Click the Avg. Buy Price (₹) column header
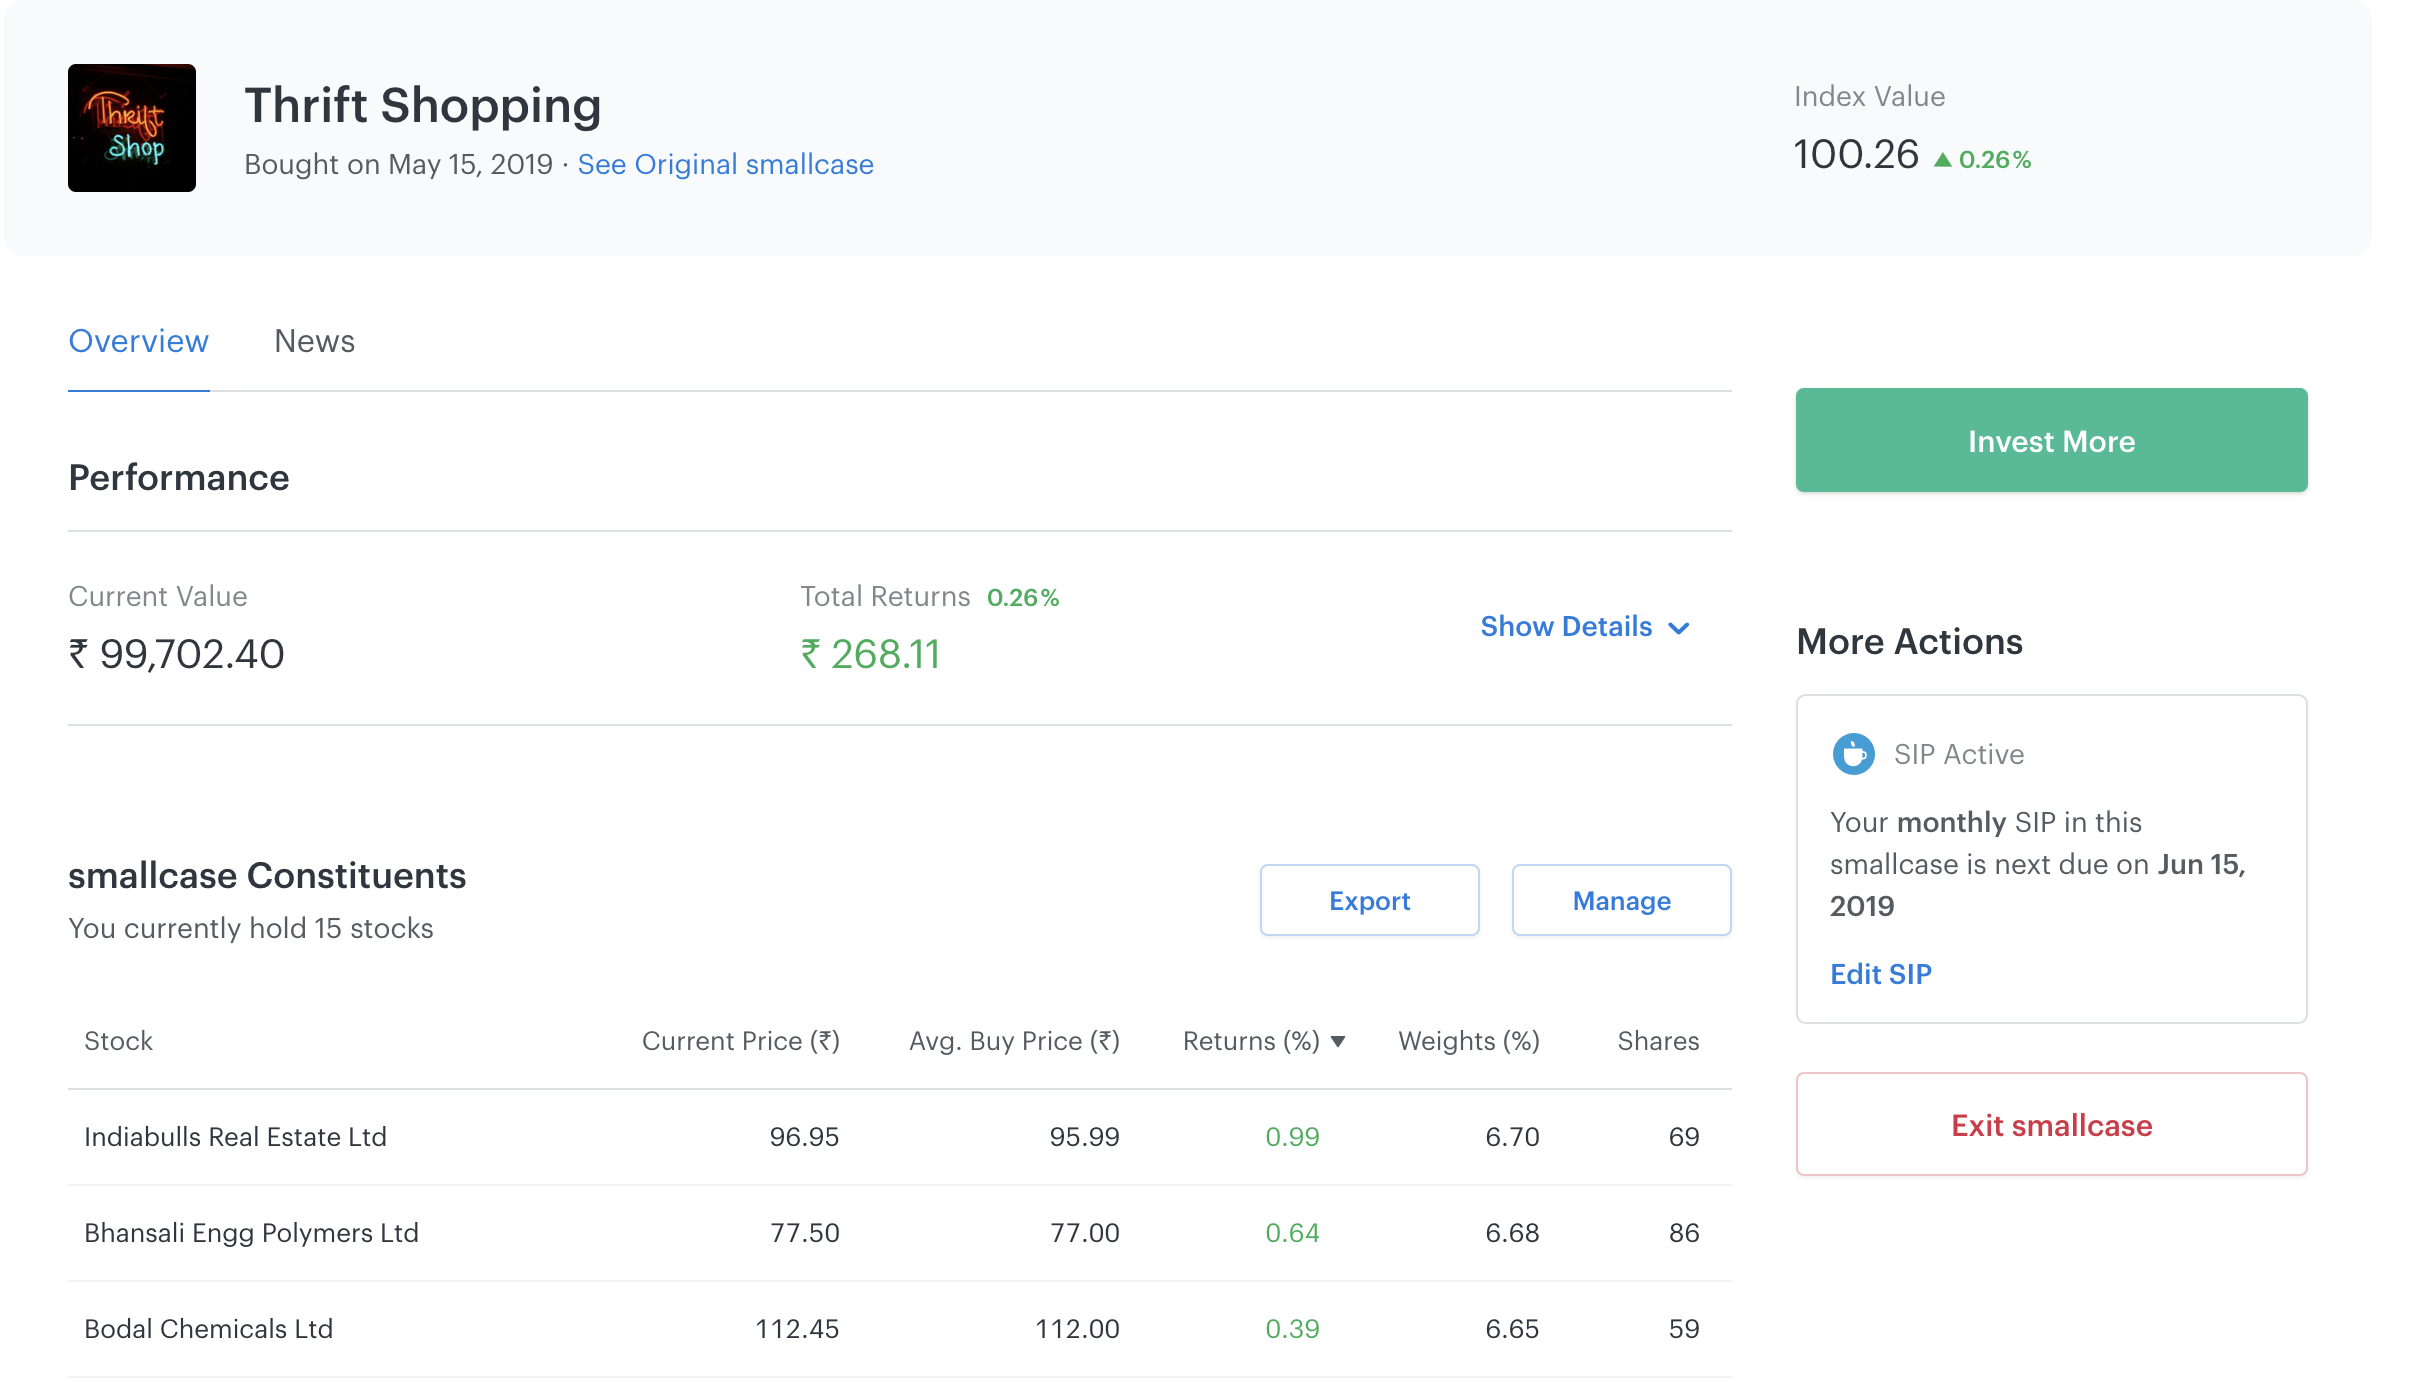Screen dimensions: 2418x1382 tap(1014, 1041)
